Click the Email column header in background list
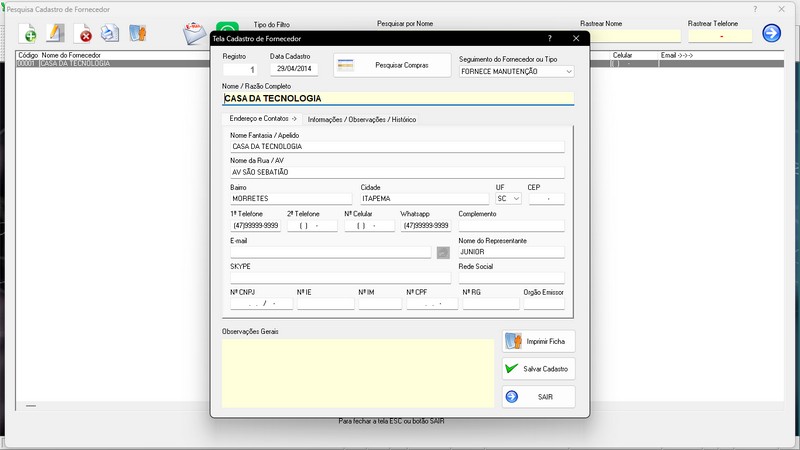This screenshot has width=800, height=450. click(677, 55)
